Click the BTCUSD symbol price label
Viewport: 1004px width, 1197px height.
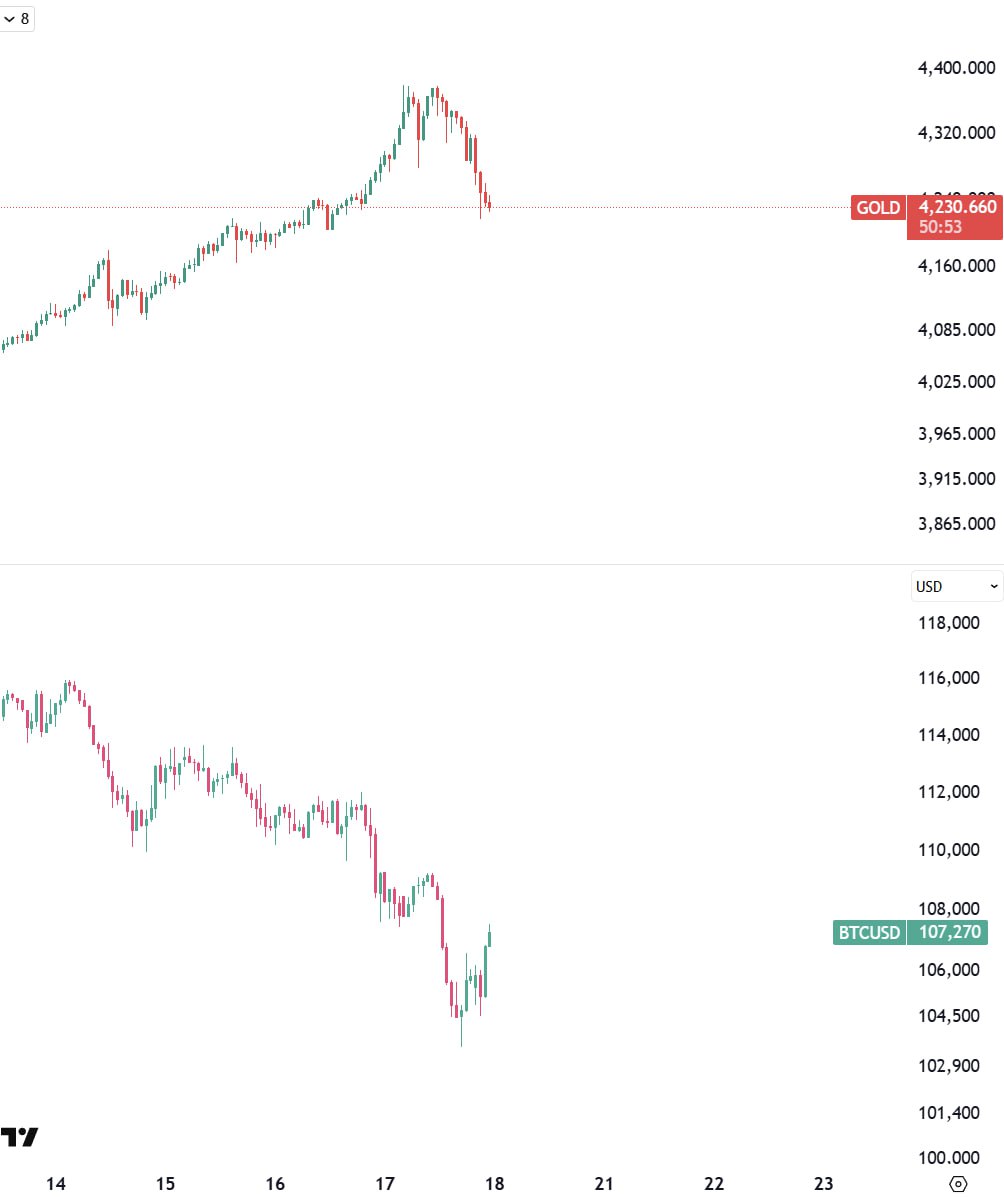click(868, 933)
